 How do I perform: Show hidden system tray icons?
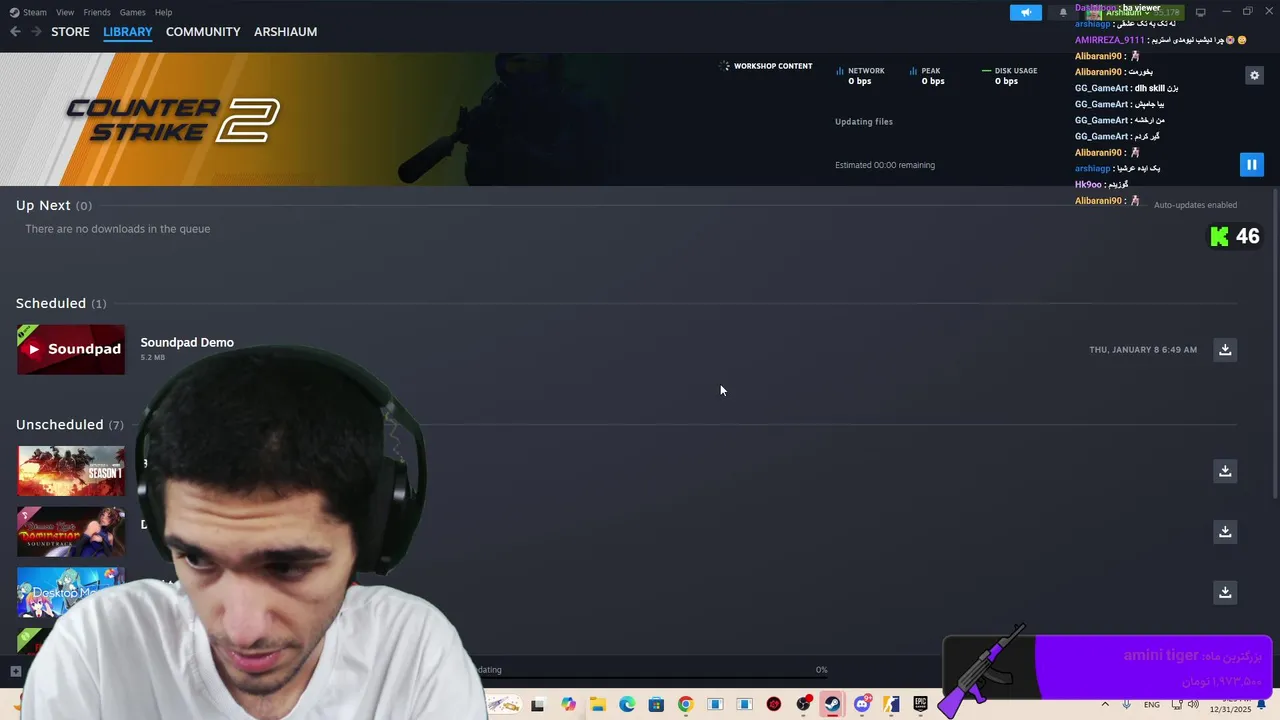[x=1105, y=705]
